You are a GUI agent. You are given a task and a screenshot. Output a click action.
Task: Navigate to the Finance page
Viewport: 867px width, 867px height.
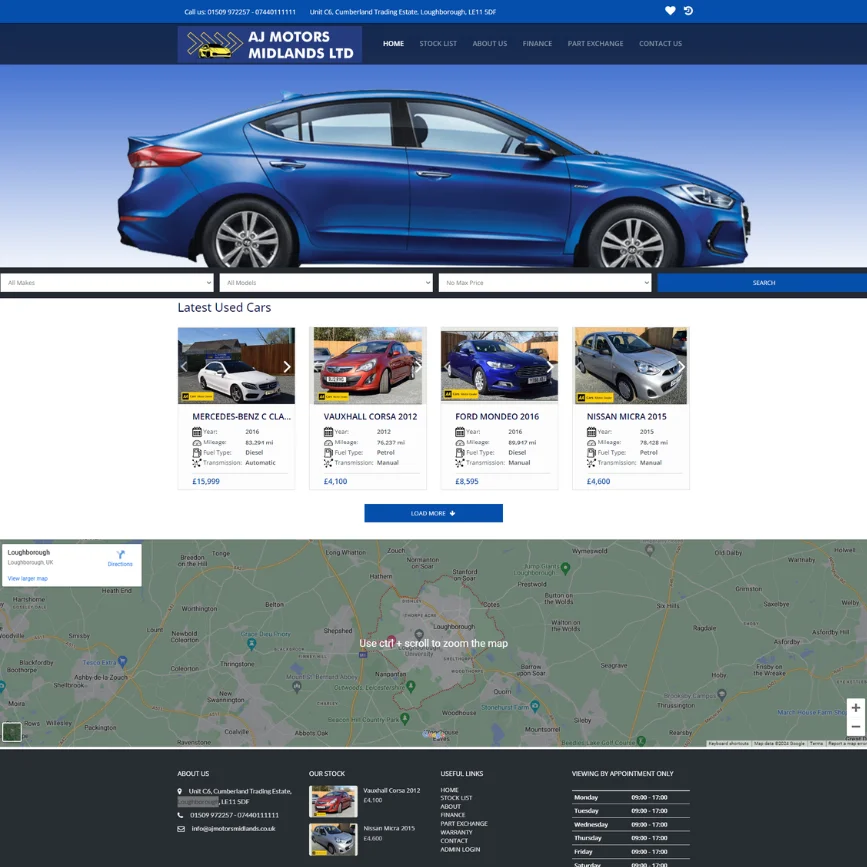pos(537,44)
